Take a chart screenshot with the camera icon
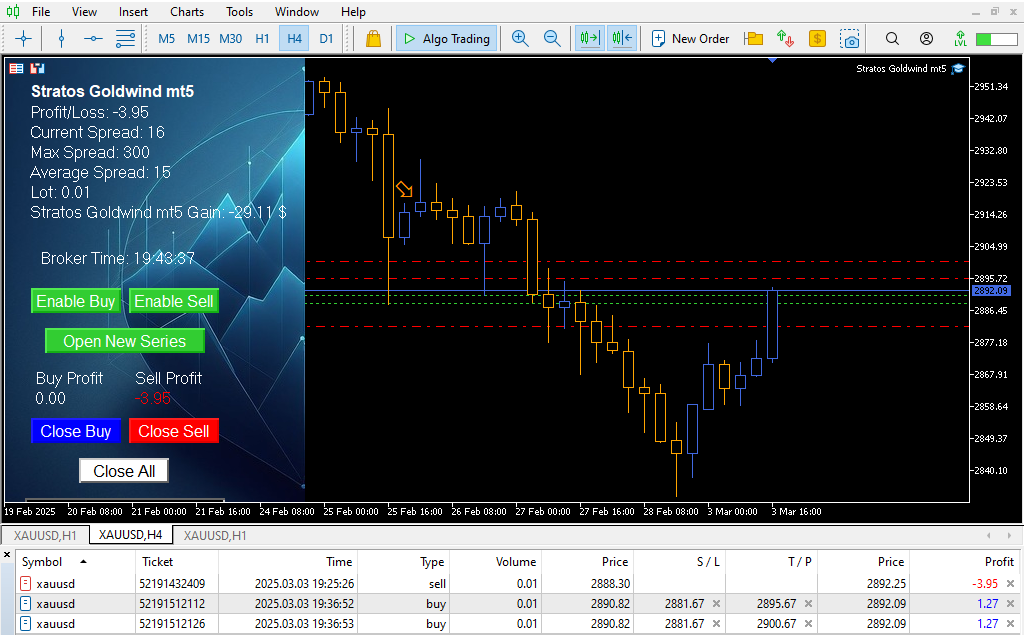 (850, 38)
